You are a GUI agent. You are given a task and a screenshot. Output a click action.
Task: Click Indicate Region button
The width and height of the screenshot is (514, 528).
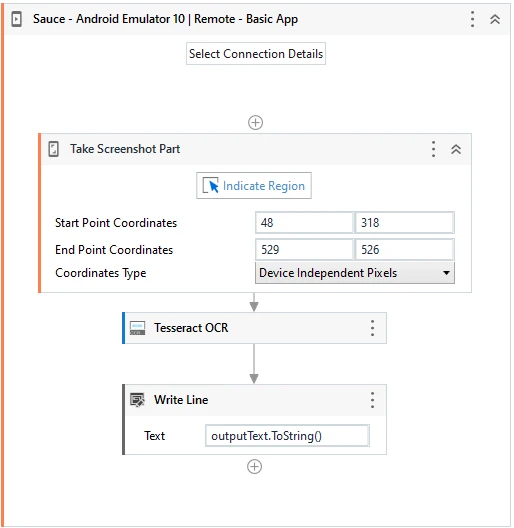254,186
